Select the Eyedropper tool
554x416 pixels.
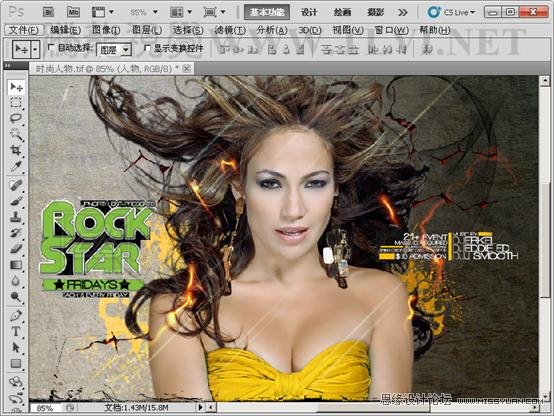(16, 166)
